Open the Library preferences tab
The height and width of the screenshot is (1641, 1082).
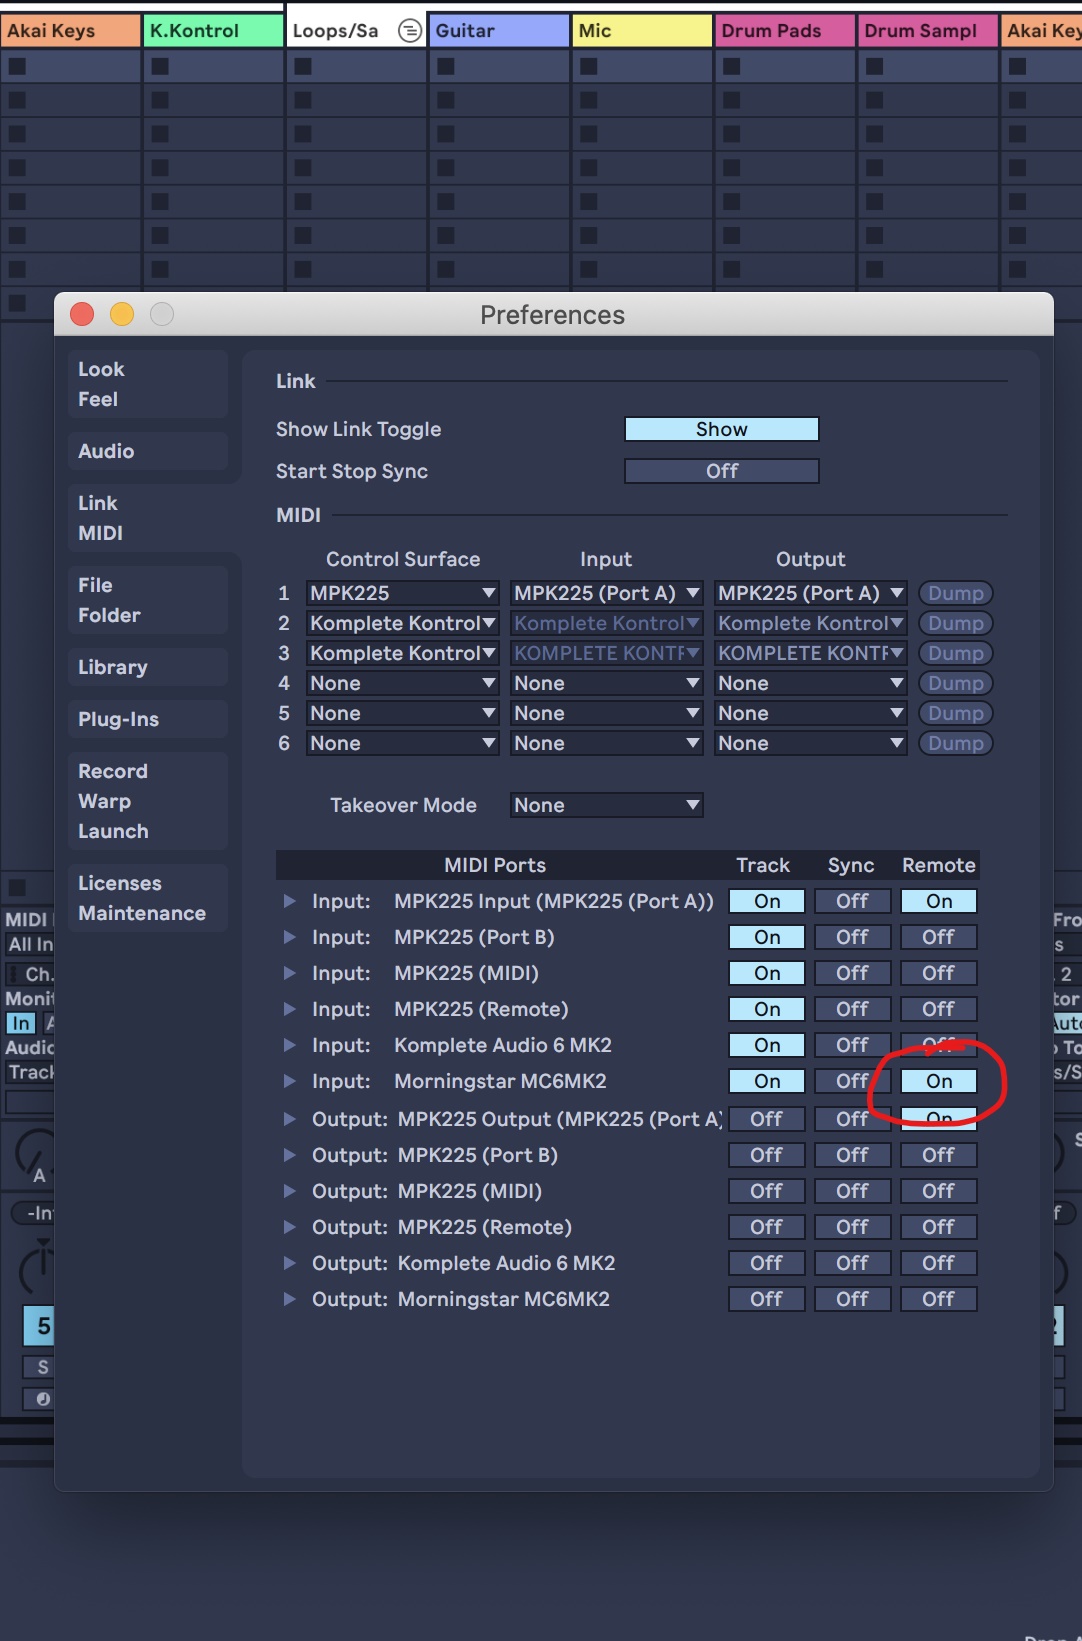tap(148, 667)
